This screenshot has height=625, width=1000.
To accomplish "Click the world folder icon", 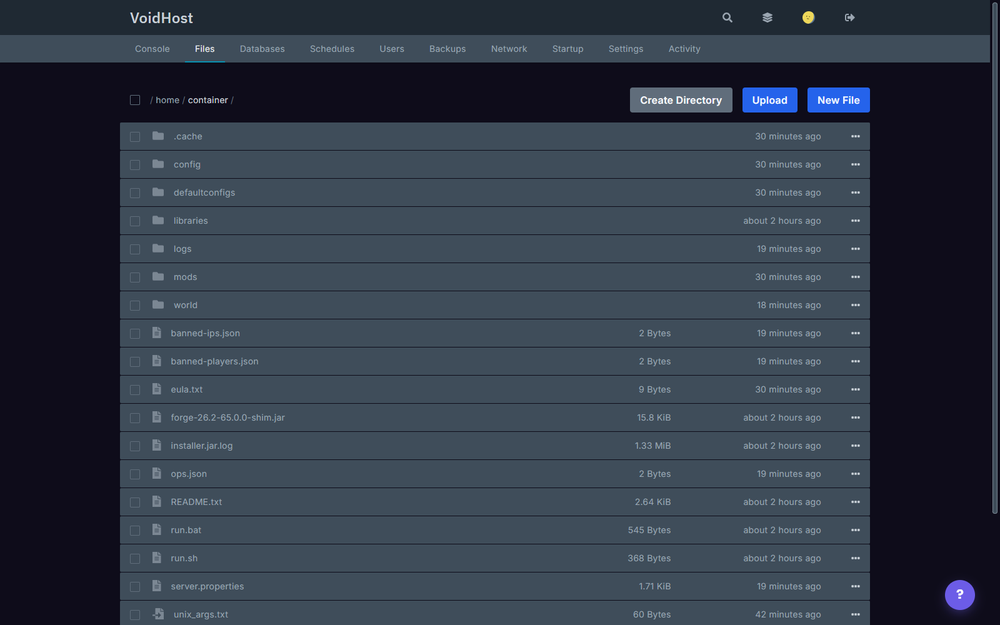I will pos(158,305).
